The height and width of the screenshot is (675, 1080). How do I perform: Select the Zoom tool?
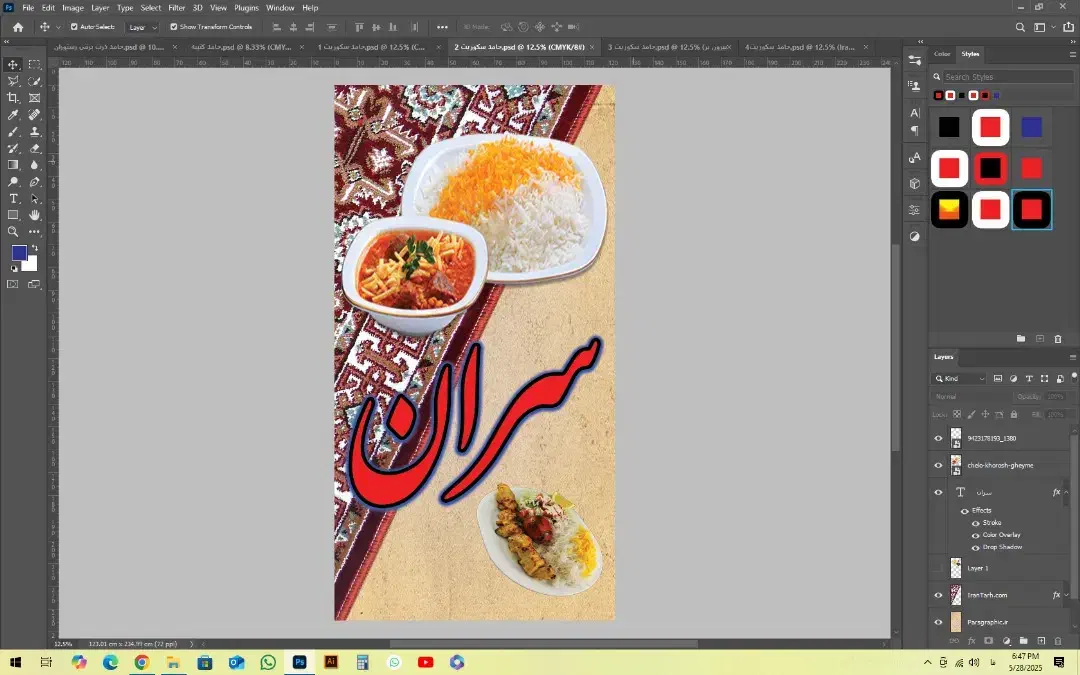tap(13, 232)
